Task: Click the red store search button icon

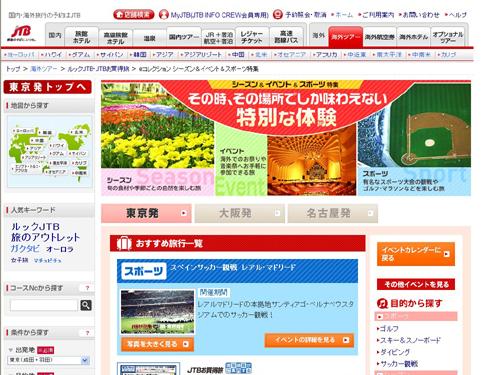Action: point(133,15)
